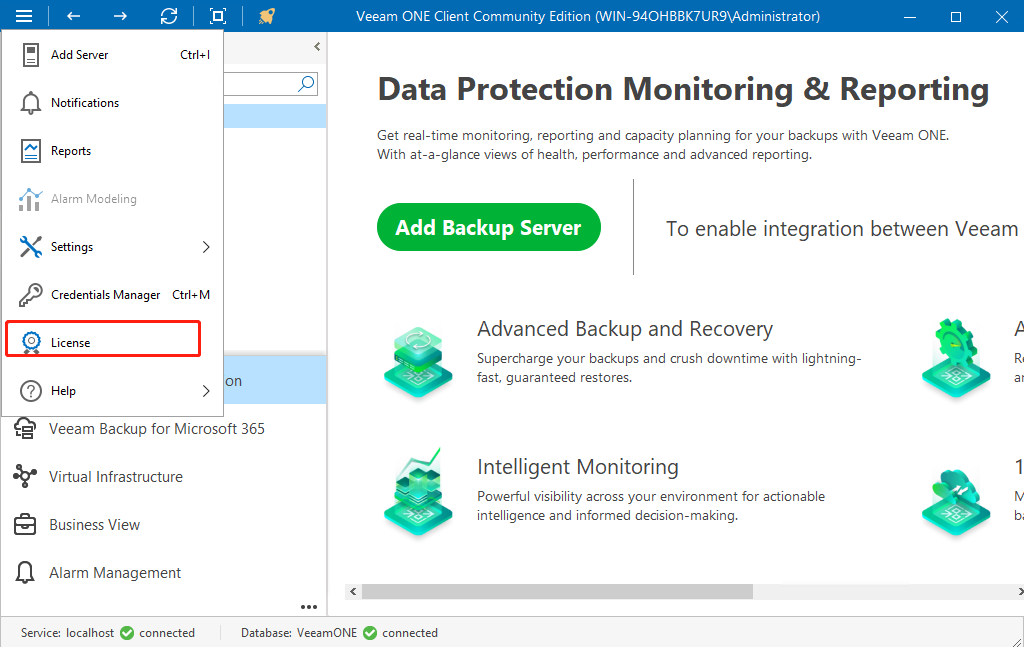Click the Add Backup Server button
Image resolution: width=1024 pixels, height=647 pixels.
[x=488, y=227]
